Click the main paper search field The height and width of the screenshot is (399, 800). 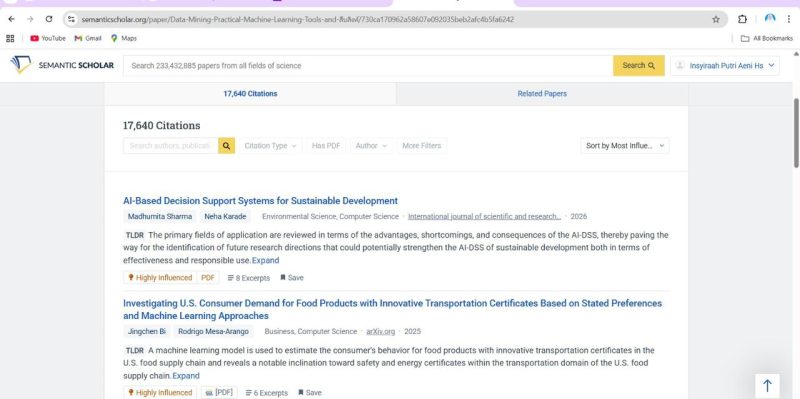[368, 65]
